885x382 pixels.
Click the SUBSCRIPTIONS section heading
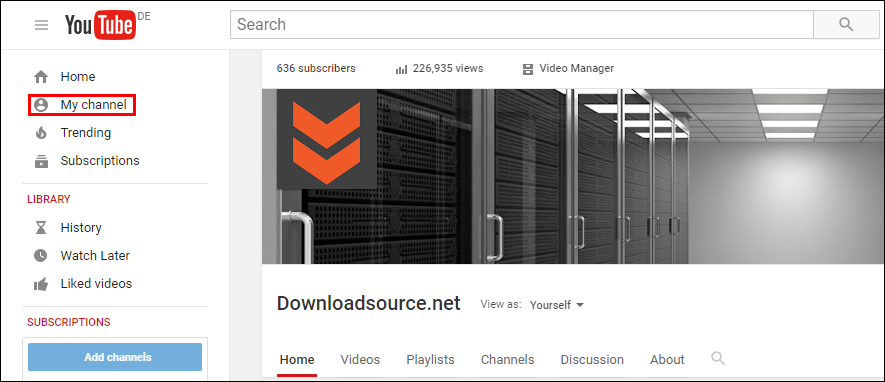(x=69, y=322)
